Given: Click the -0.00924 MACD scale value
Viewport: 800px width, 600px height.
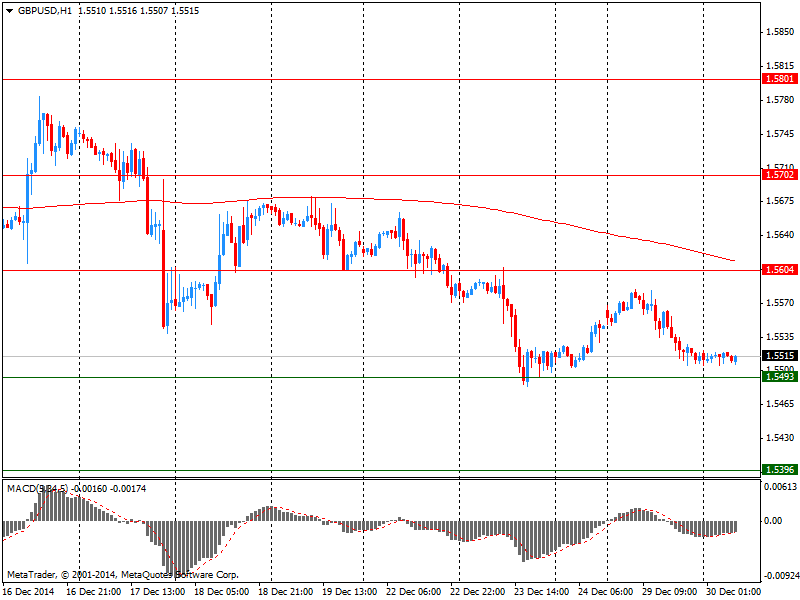Looking at the screenshot, I should click(780, 576).
